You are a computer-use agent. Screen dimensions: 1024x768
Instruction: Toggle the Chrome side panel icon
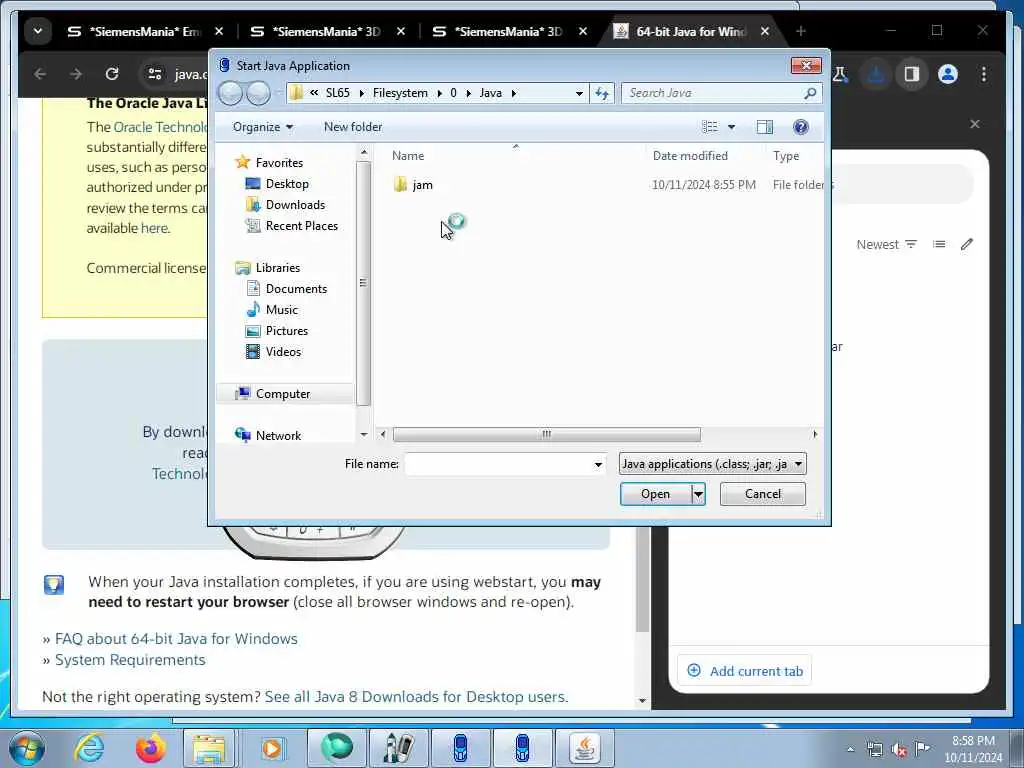point(912,74)
